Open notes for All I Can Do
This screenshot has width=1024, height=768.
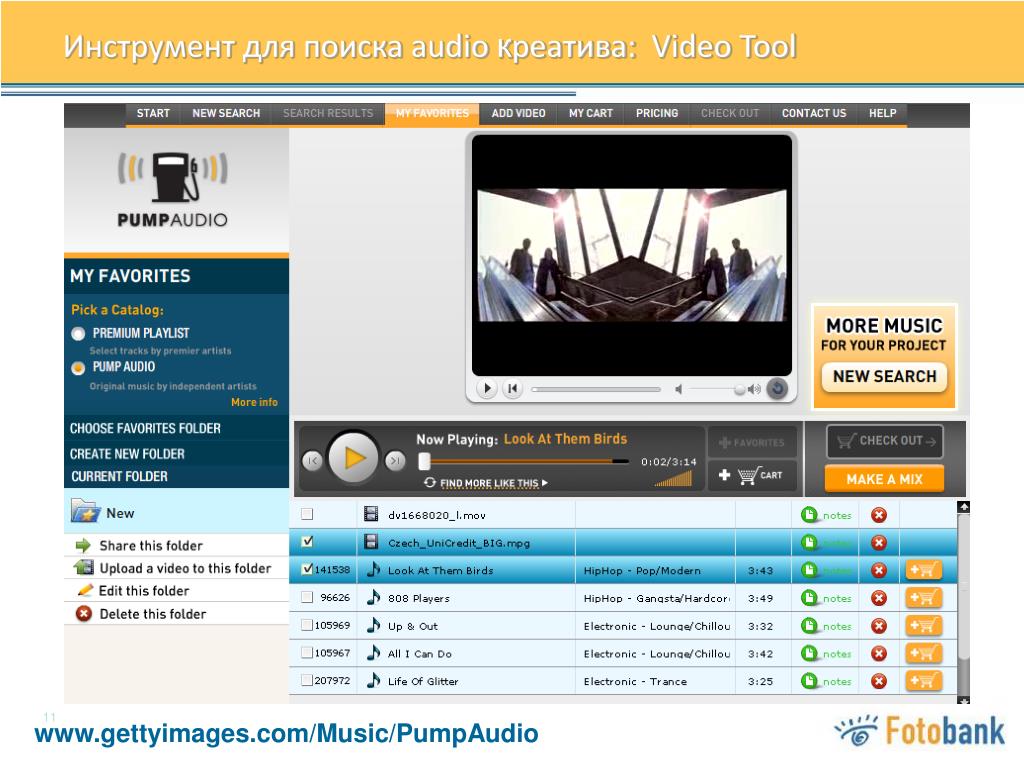pos(826,653)
